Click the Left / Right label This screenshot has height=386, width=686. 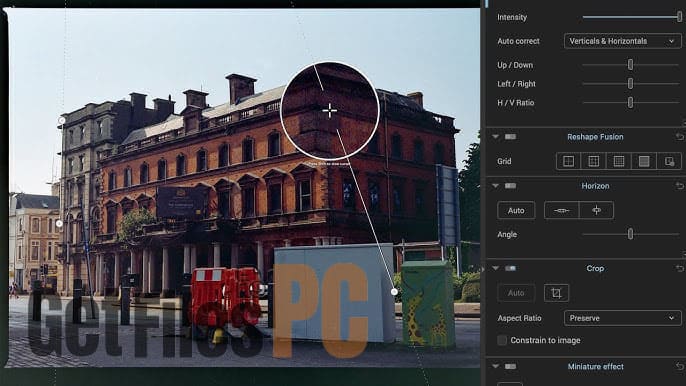516,84
